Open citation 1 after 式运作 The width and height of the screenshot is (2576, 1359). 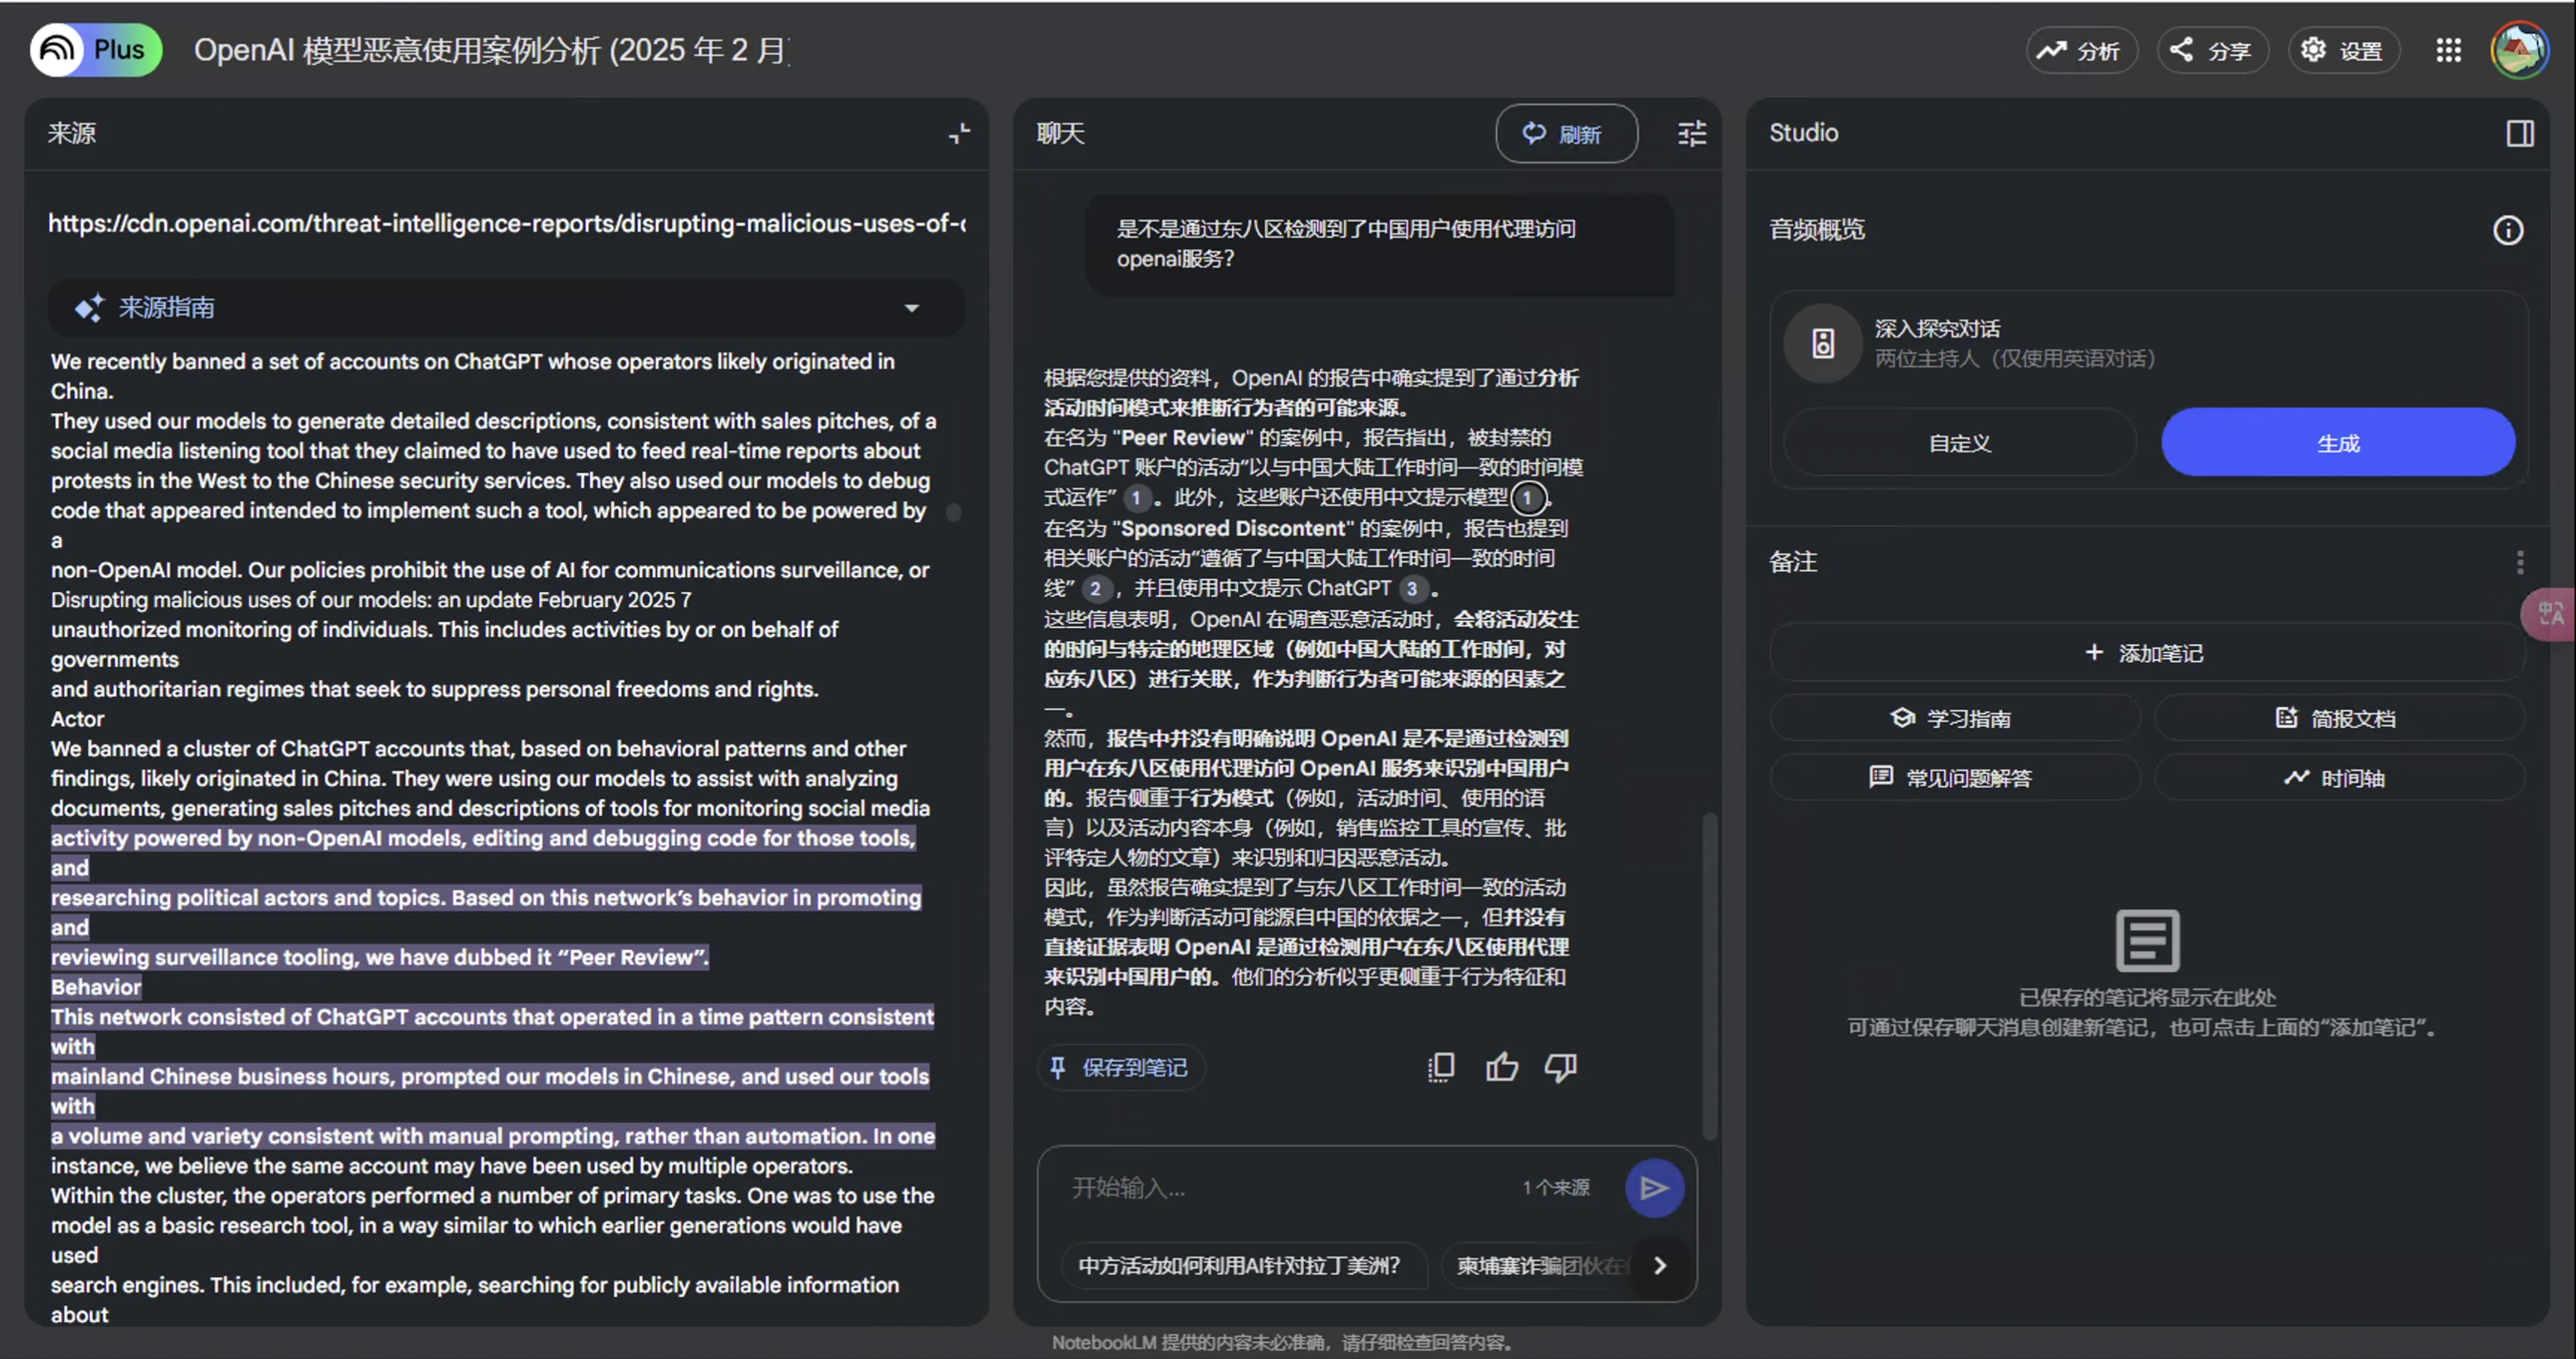click(x=1136, y=497)
